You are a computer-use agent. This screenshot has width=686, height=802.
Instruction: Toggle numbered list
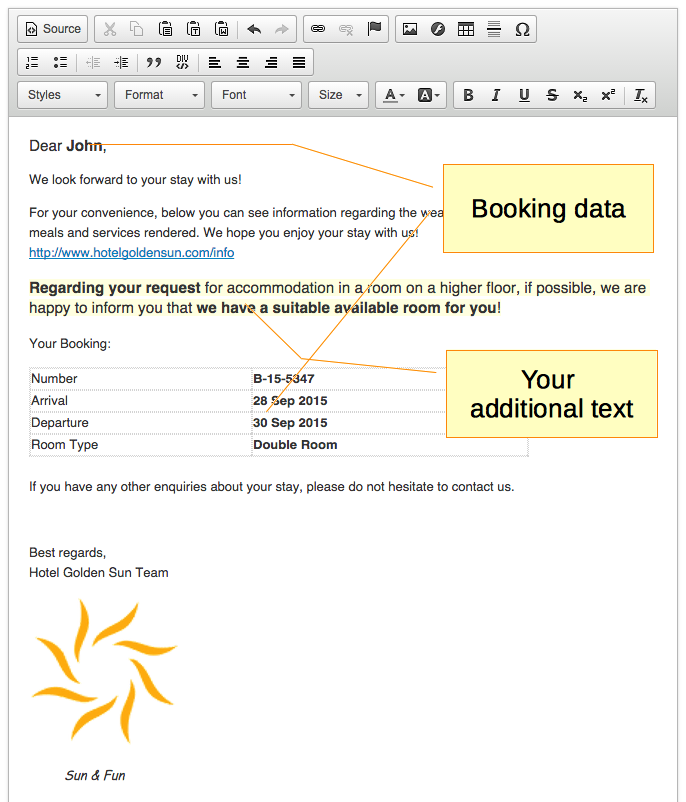pos(32,62)
